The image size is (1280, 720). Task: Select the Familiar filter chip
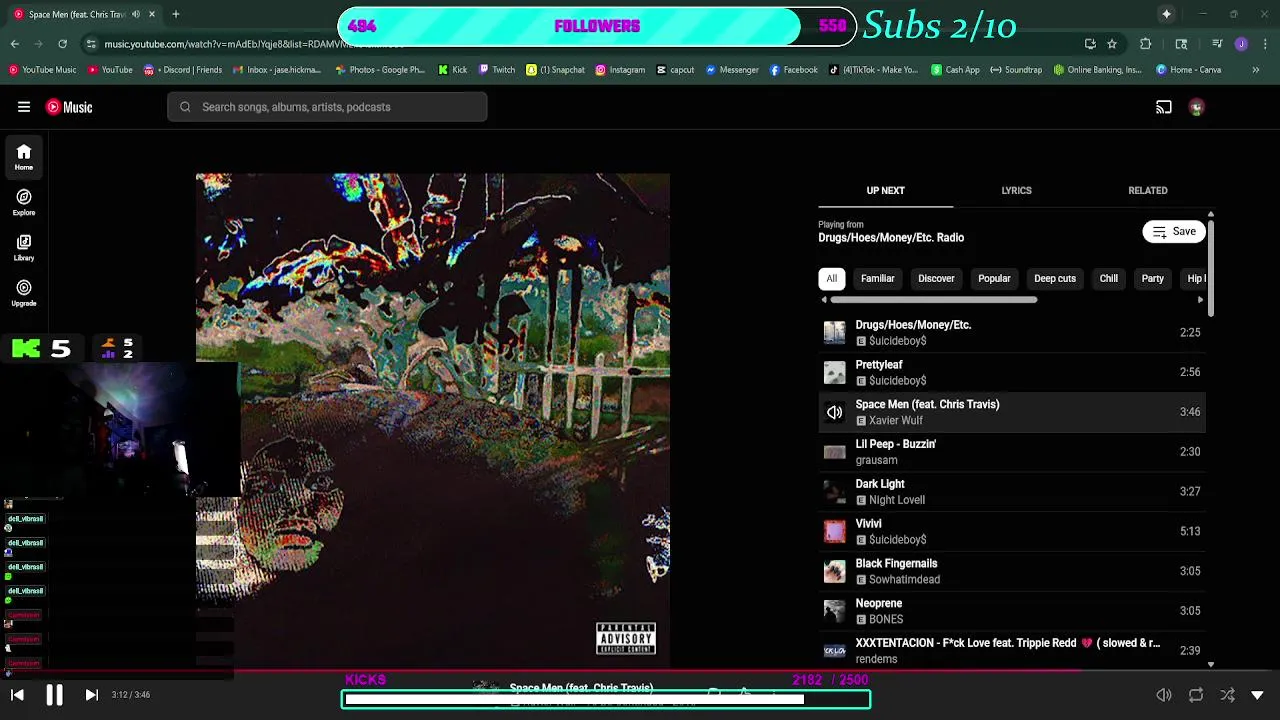(x=878, y=279)
